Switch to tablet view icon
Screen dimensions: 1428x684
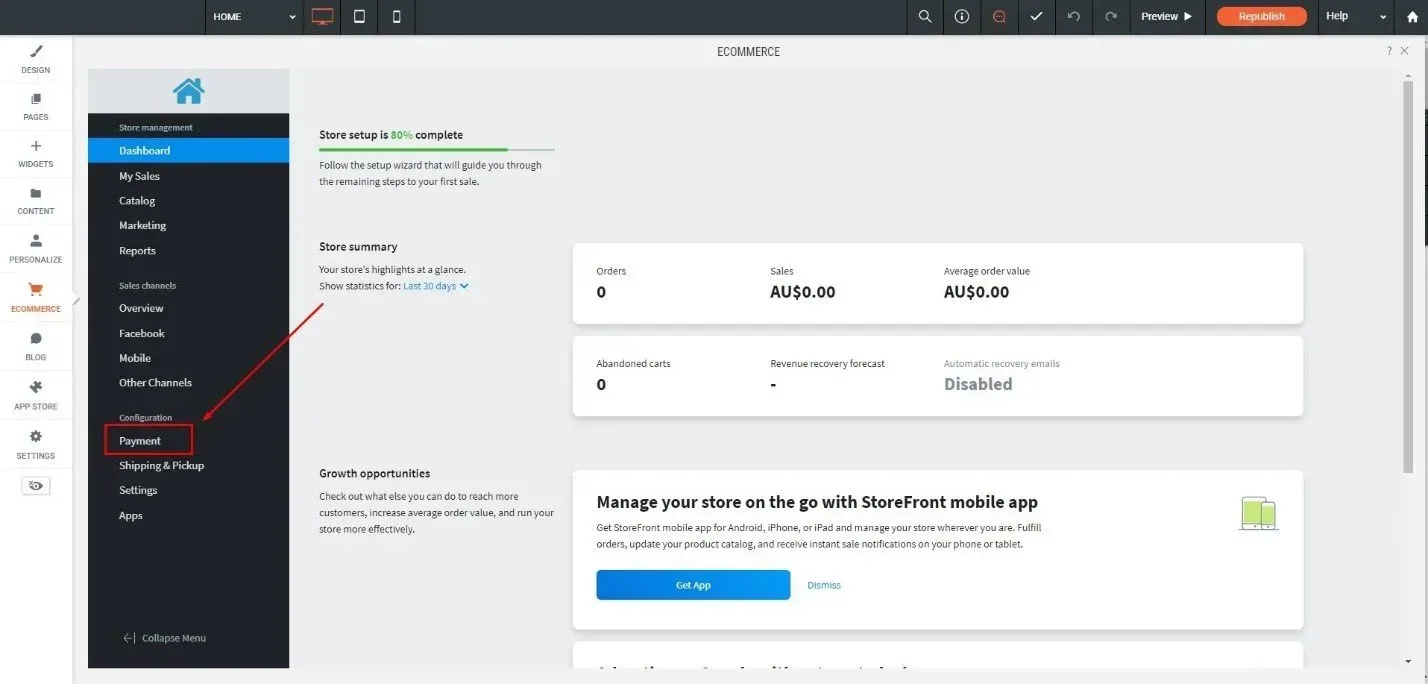tap(359, 17)
